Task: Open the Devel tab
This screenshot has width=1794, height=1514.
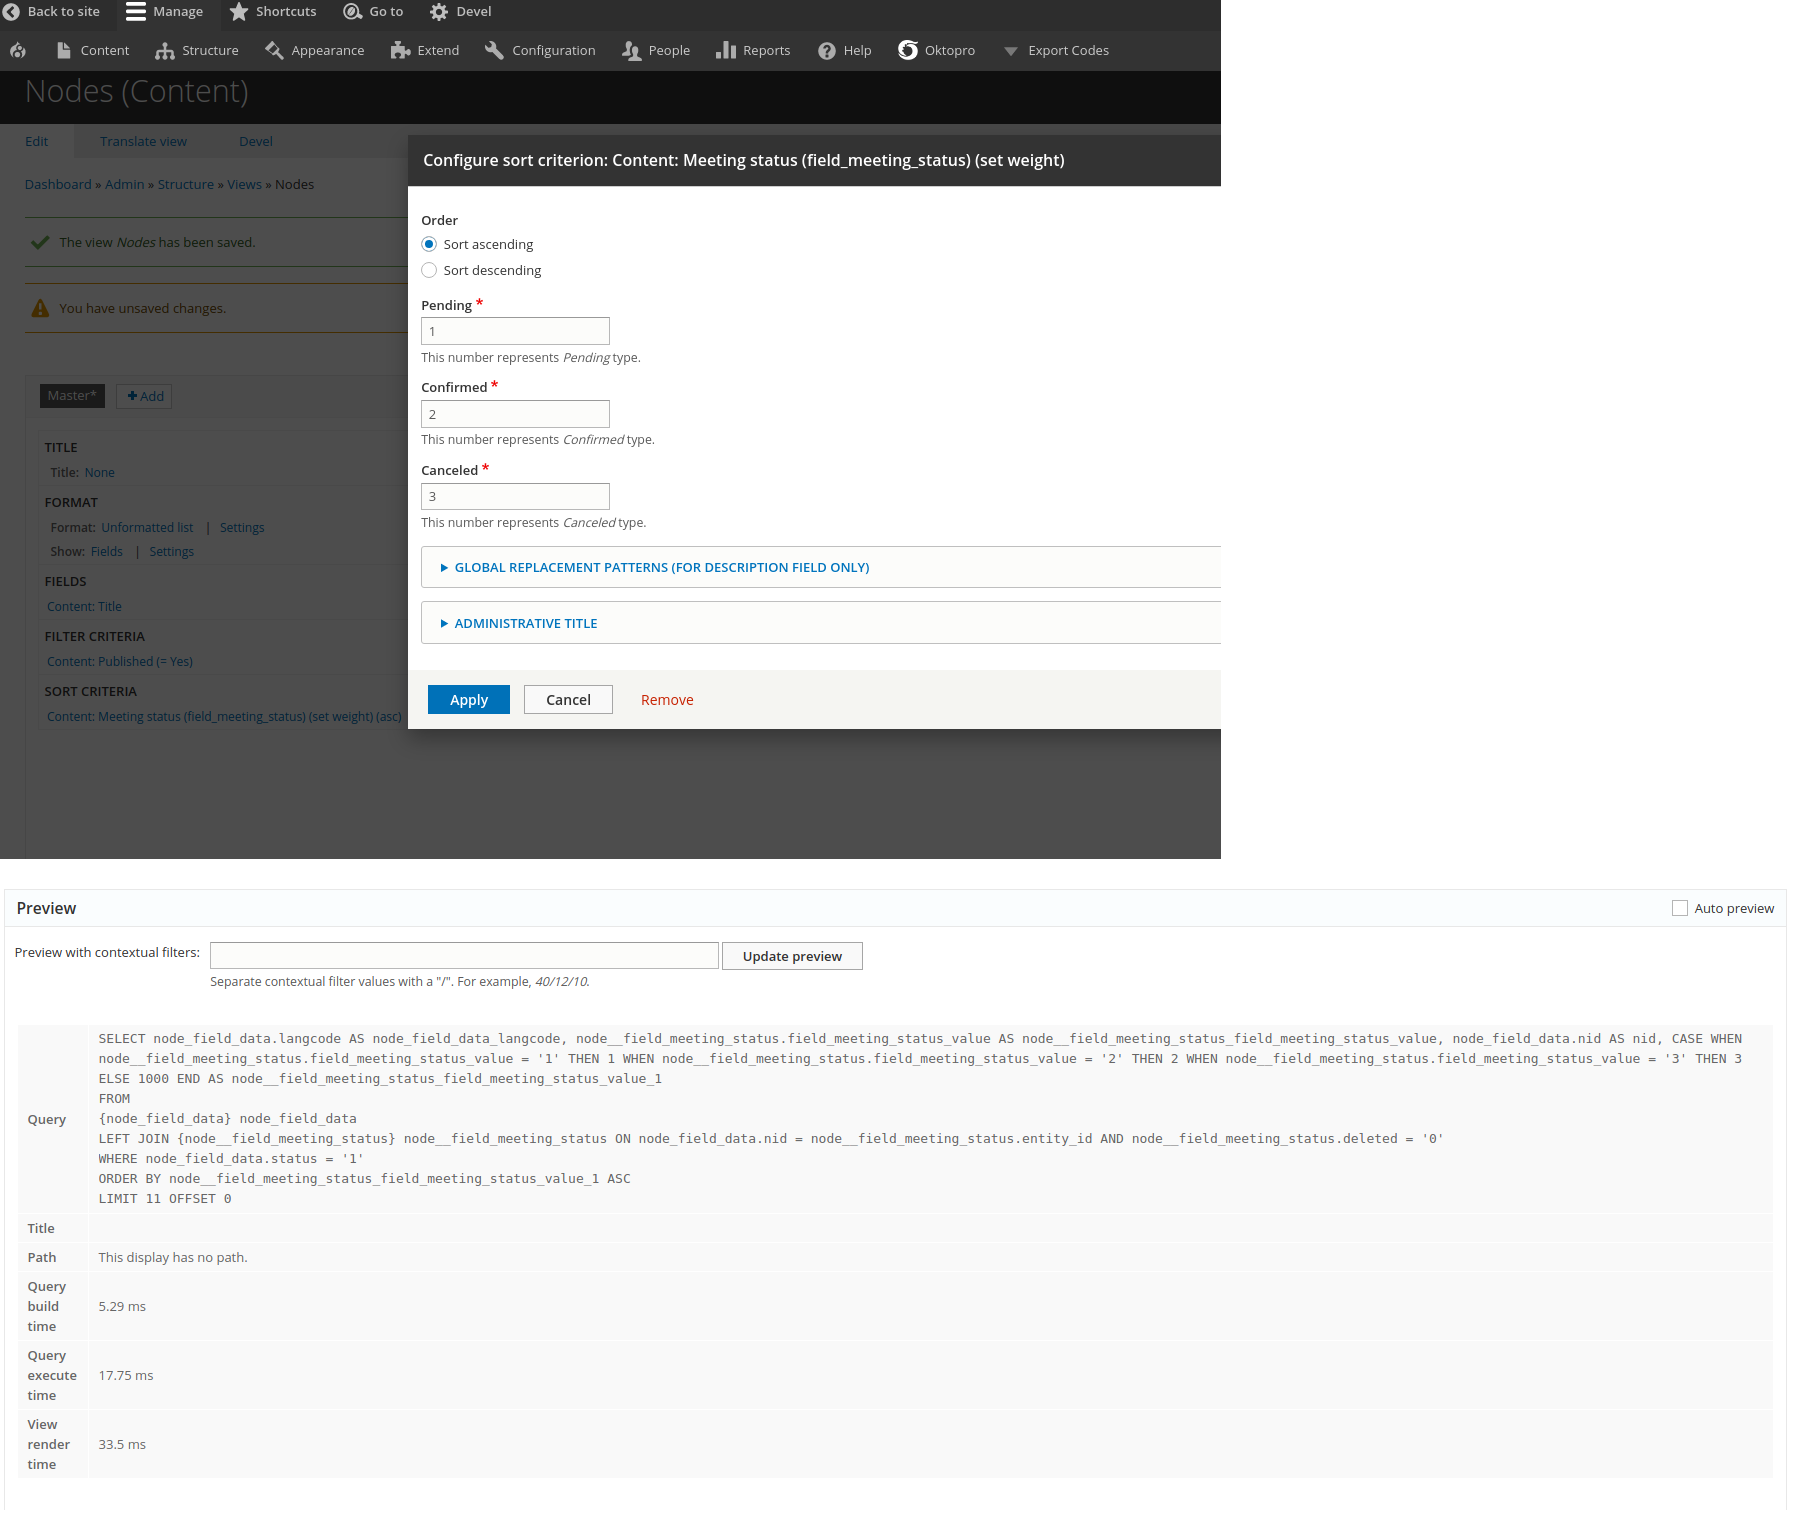Action: 255,141
